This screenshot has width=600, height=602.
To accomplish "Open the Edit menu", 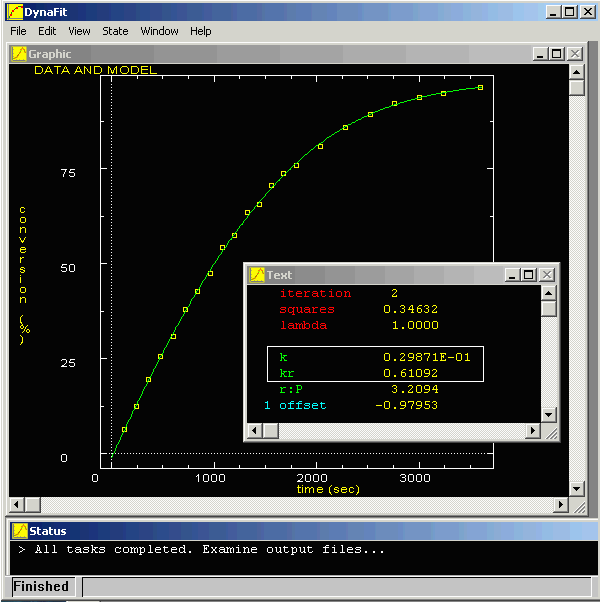I will tap(47, 31).
